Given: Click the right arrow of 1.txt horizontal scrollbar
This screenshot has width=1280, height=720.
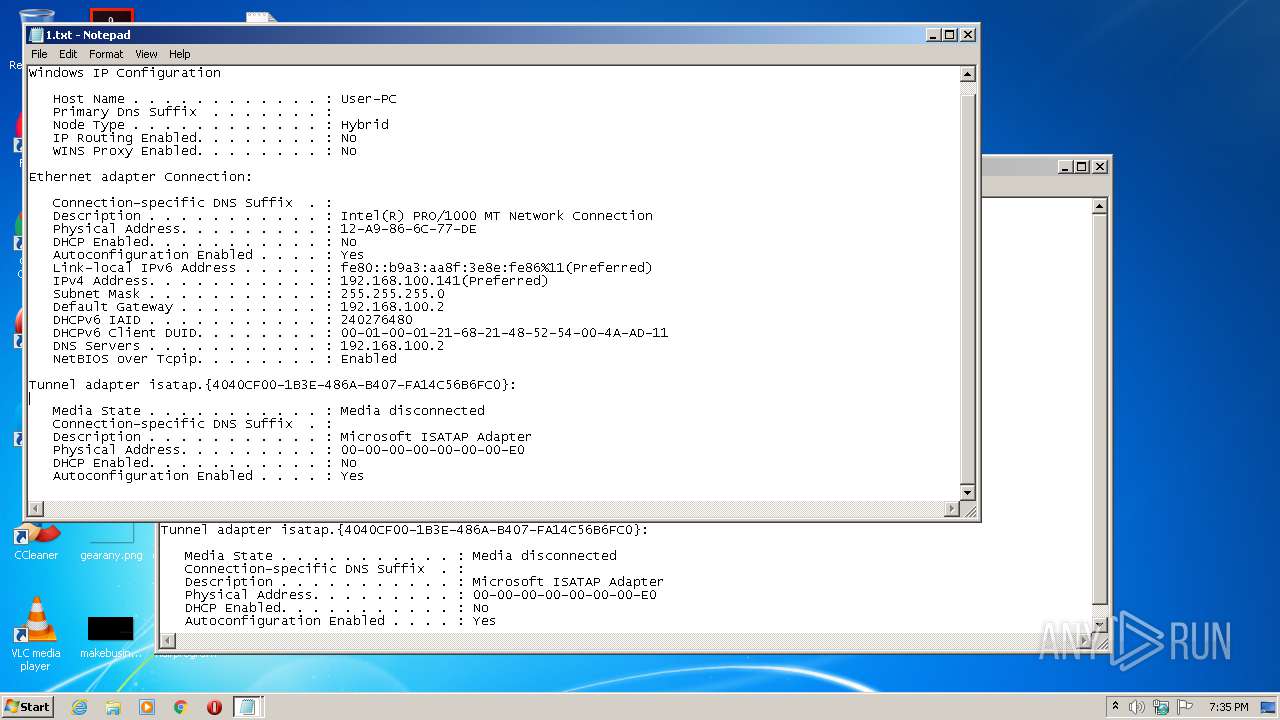Looking at the screenshot, I should tap(952, 509).
